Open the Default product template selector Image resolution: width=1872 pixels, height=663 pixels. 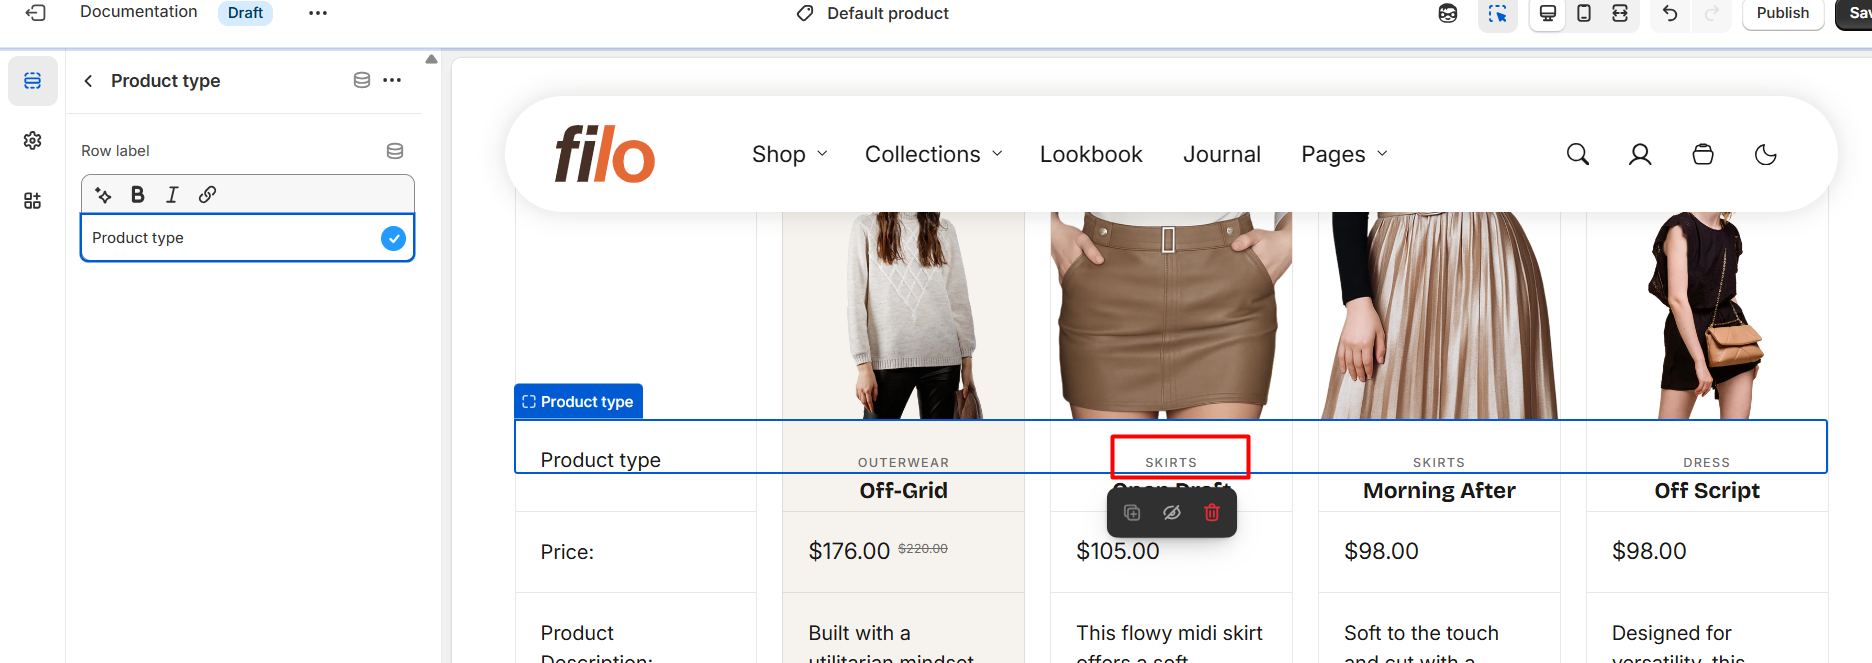click(x=873, y=13)
